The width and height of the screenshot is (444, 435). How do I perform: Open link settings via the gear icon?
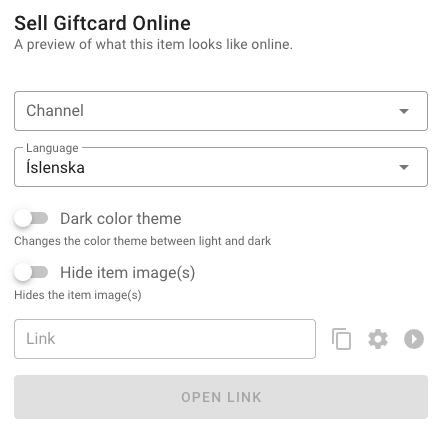pyautogui.click(x=378, y=339)
